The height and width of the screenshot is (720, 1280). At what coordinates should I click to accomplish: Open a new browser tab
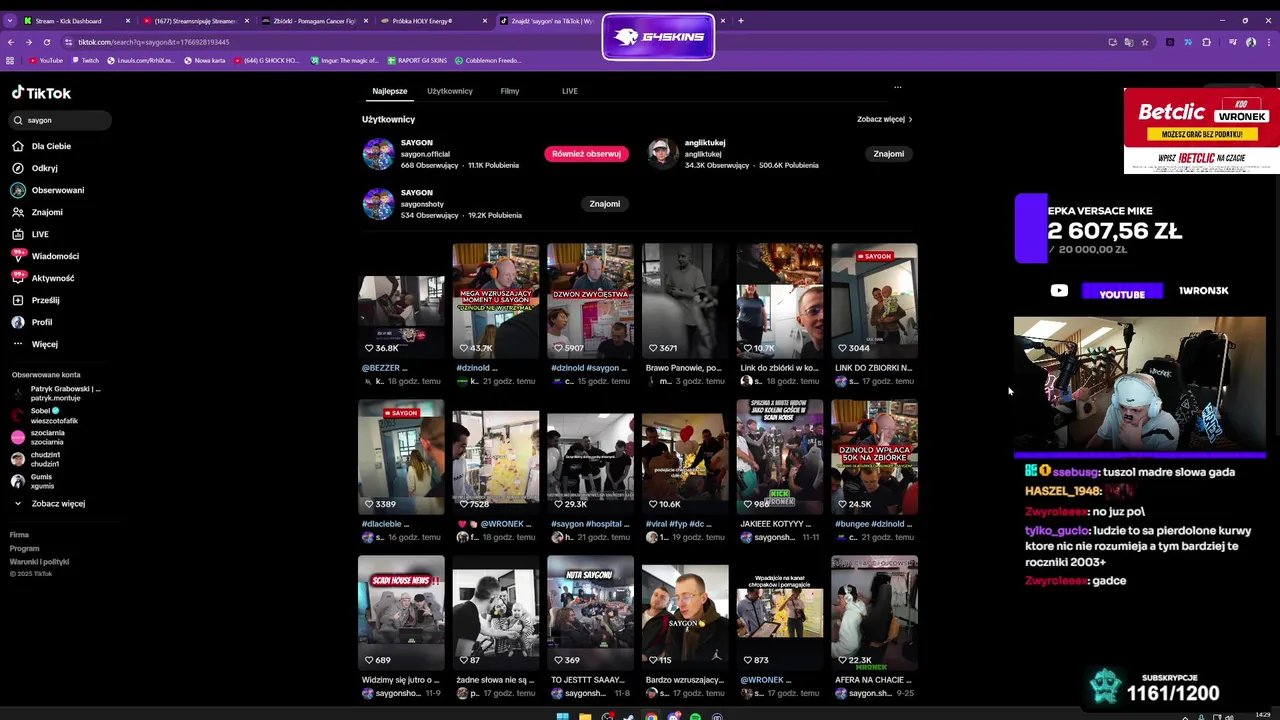tap(740, 21)
